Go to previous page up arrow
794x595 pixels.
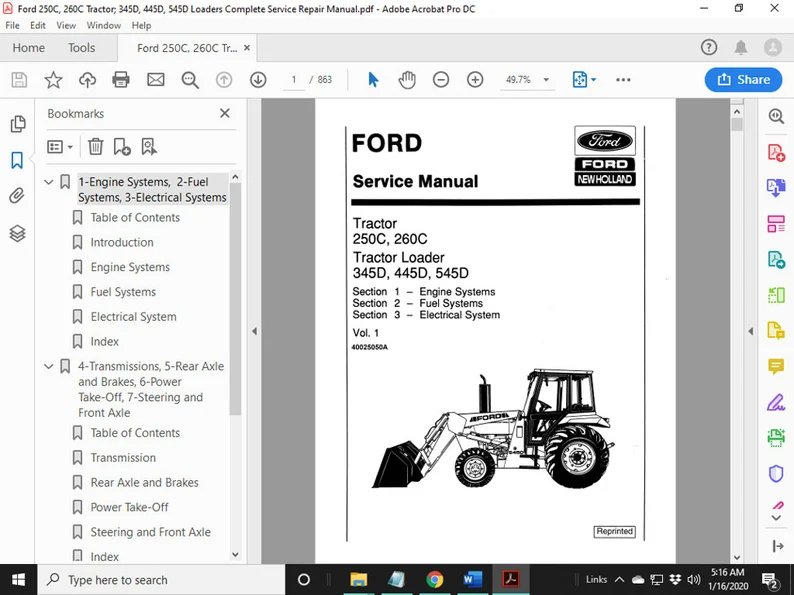pyautogui.click(x=224, y=80)
